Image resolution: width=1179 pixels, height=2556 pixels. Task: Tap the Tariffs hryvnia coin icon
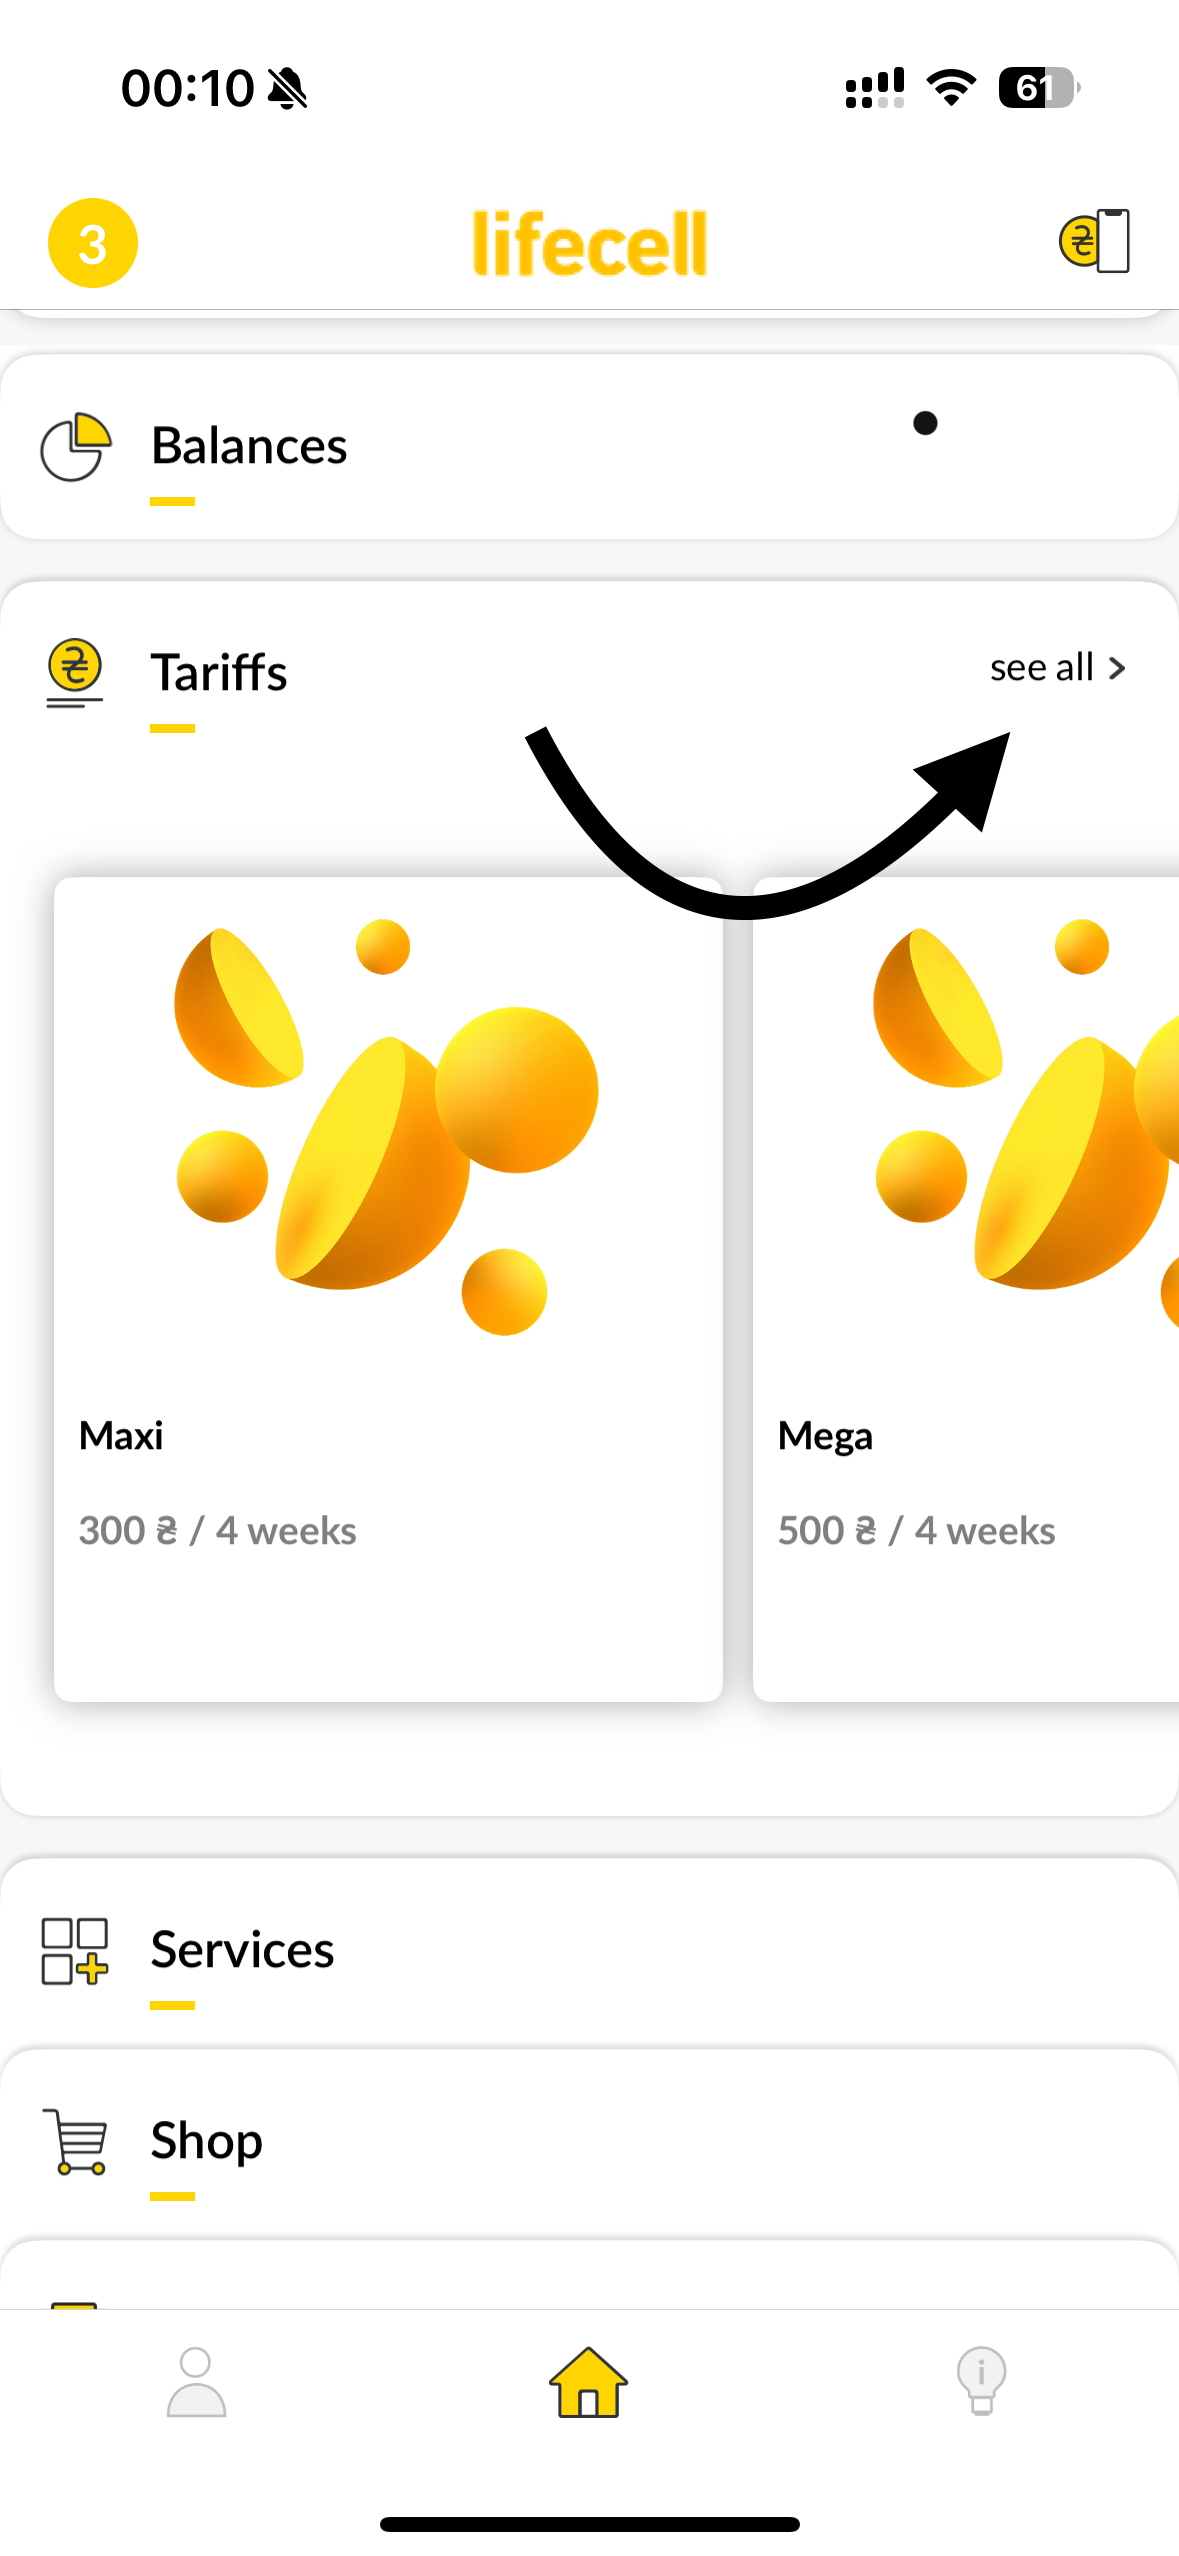75,671
